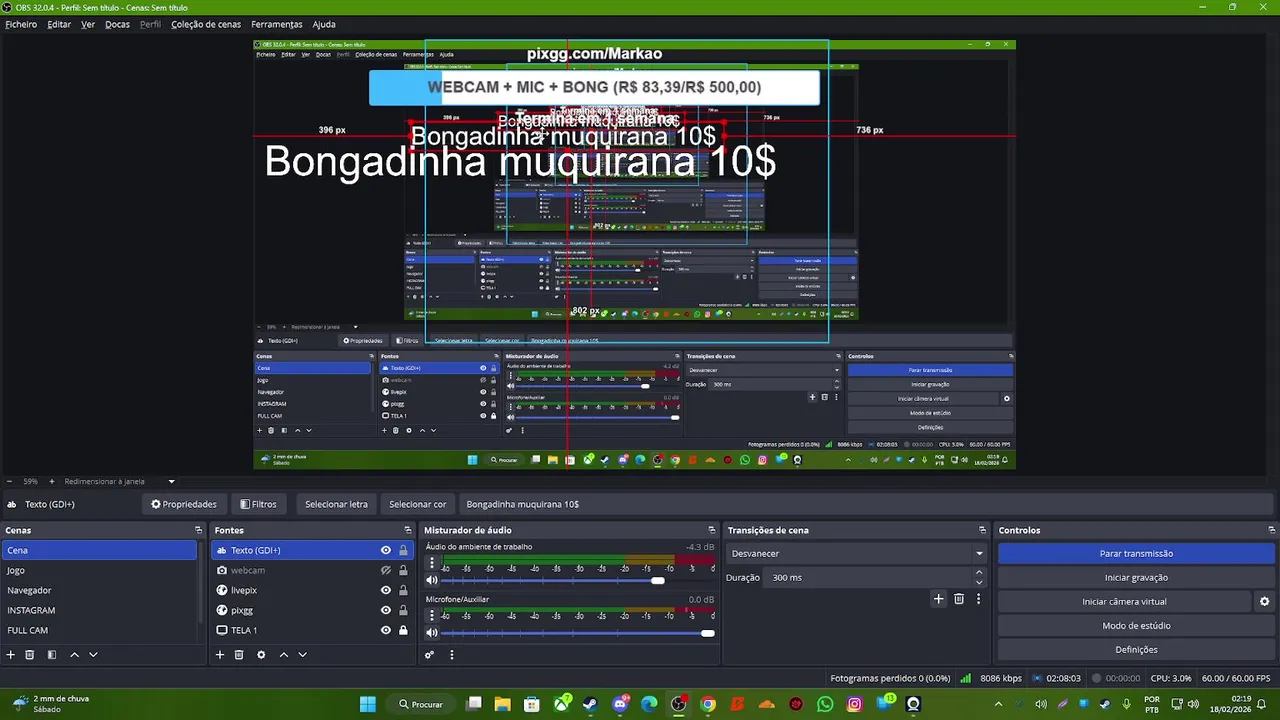1280x720 pixels.
Task: Click the Duração 300 ms field
Action: (x=876, y=577)
